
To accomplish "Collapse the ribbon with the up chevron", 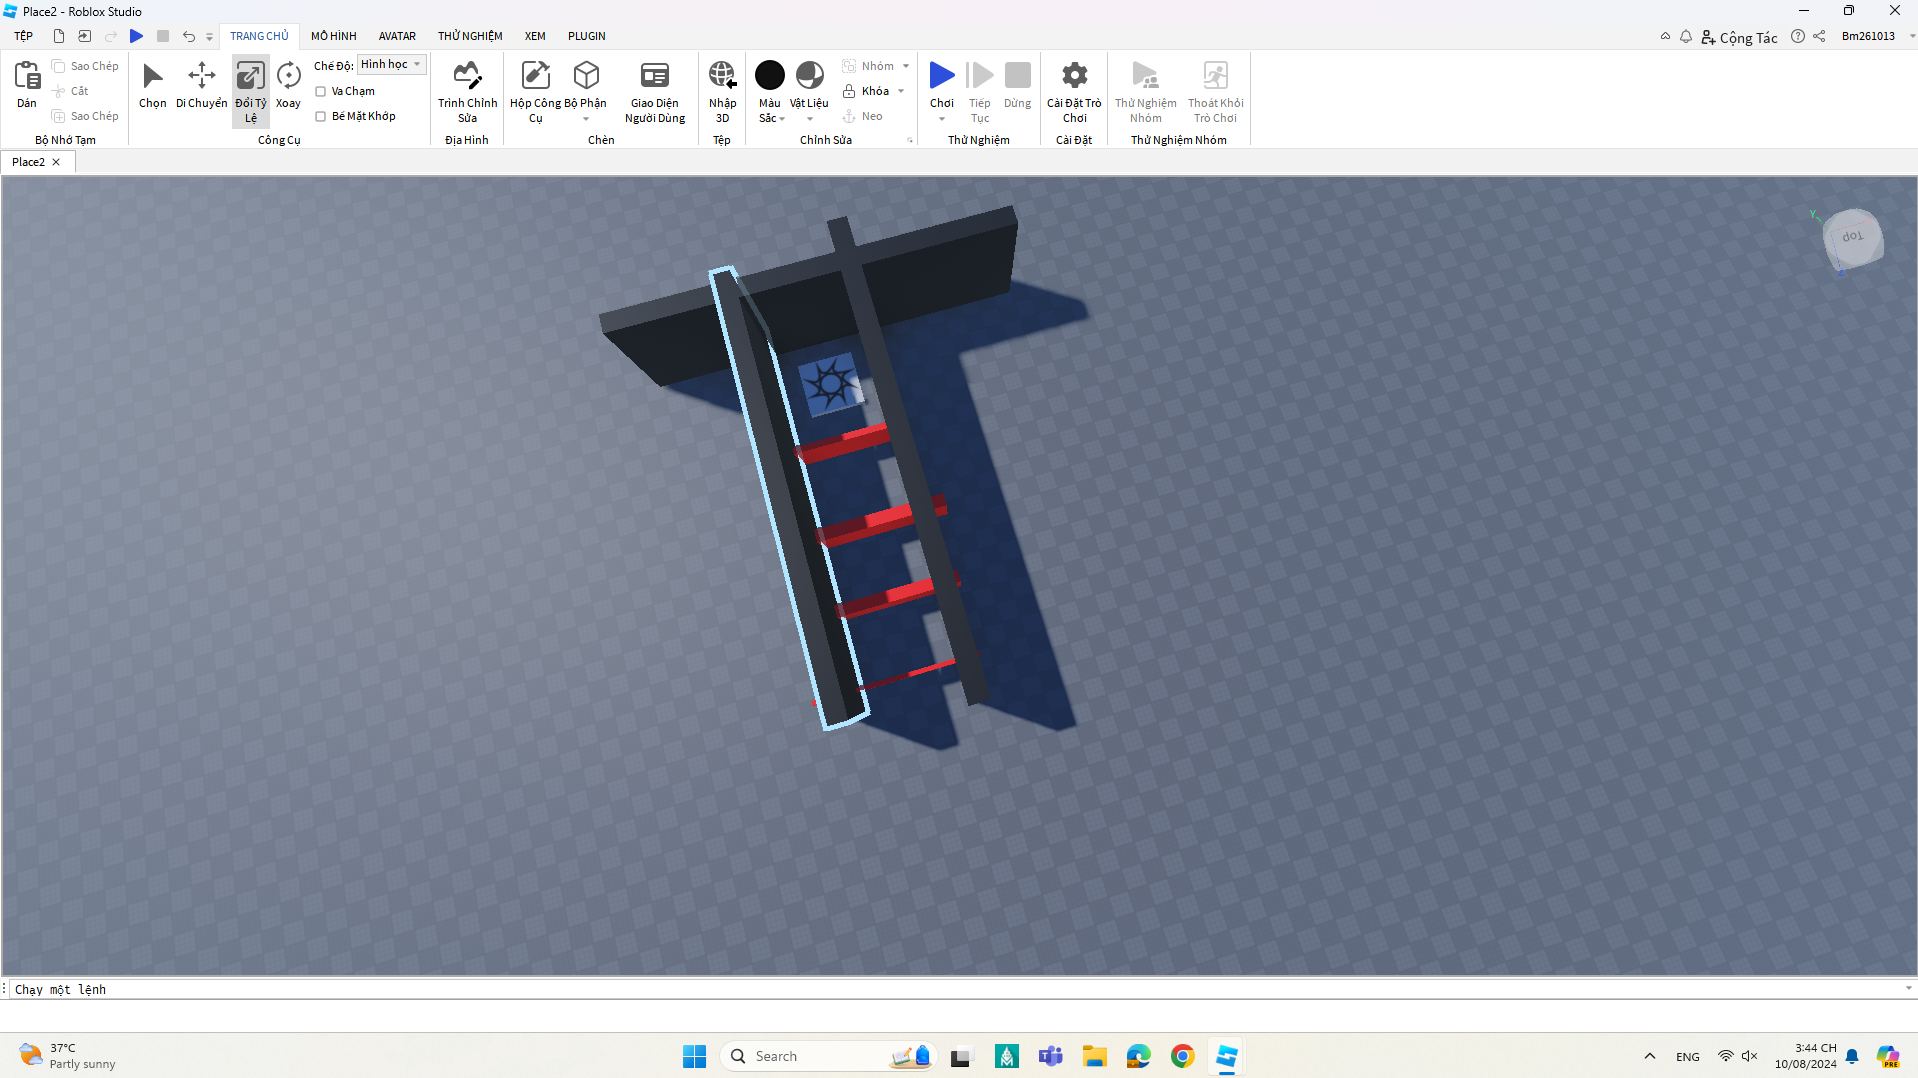I will coord(1665,36).
